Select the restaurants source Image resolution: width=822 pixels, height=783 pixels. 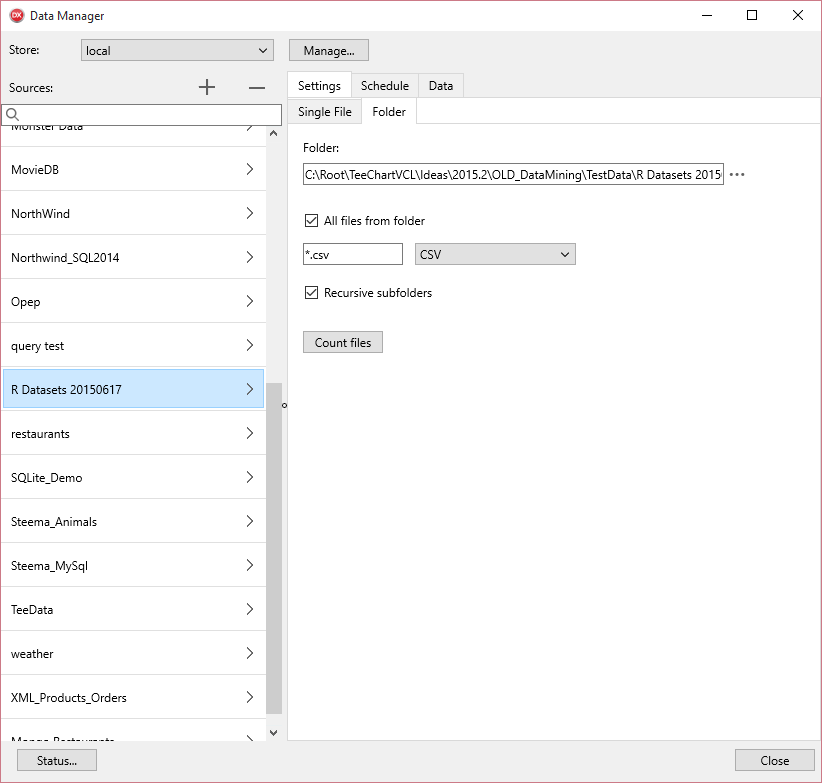(133, 433)
